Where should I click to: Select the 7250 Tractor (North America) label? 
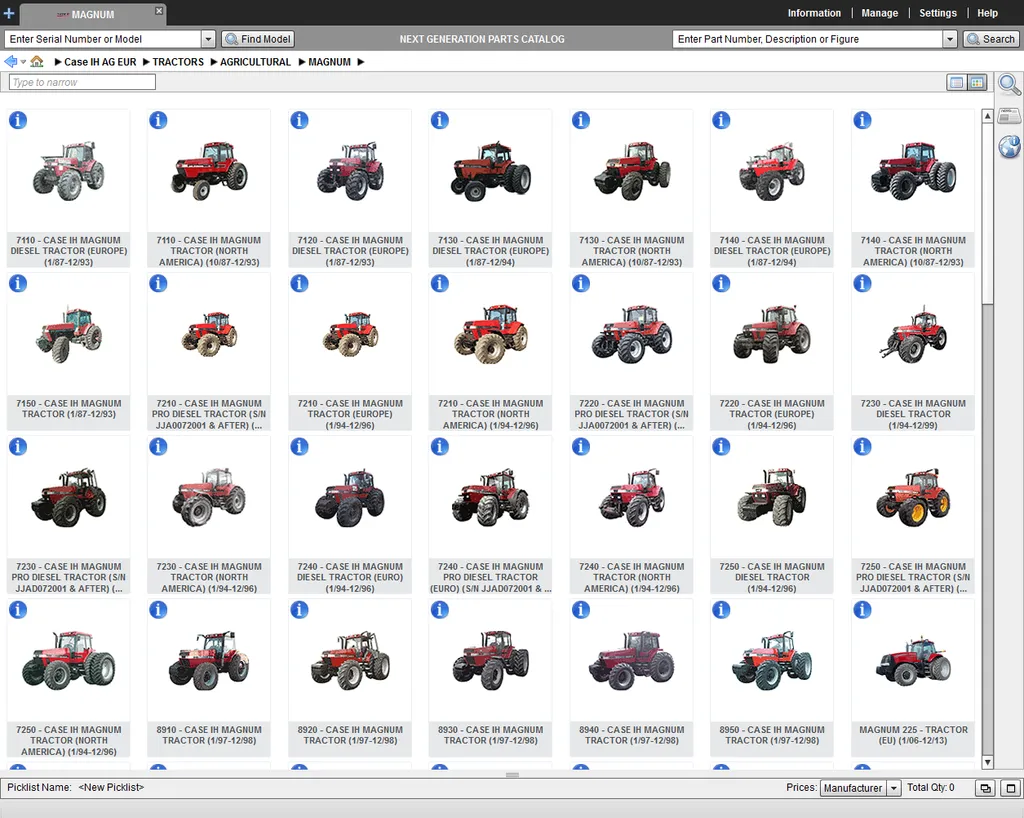tap(69, 741)
